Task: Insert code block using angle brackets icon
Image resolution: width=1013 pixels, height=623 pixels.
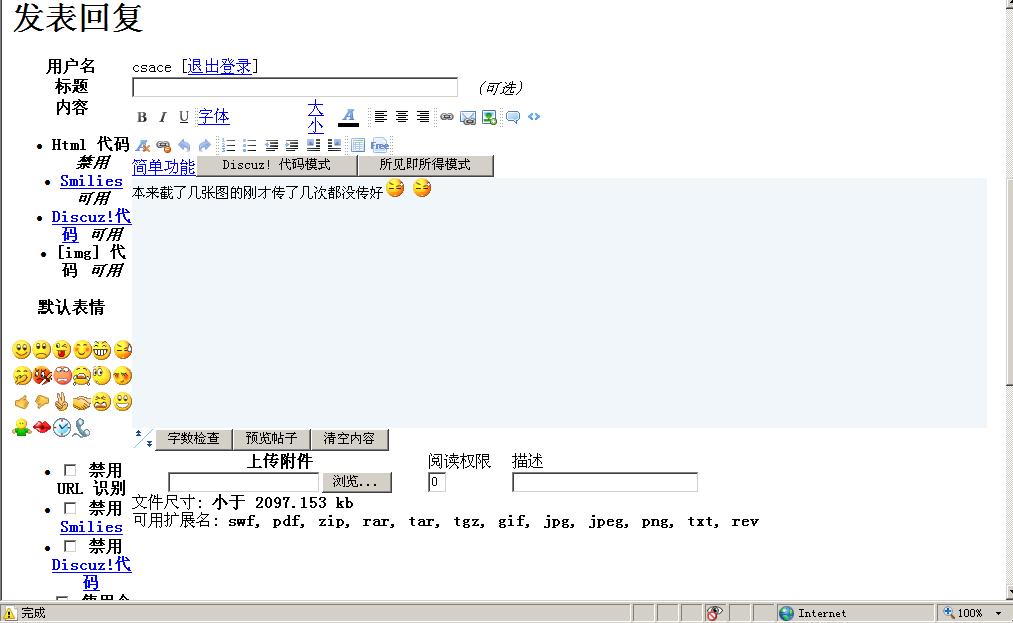Action: click(x=534, y=117)
